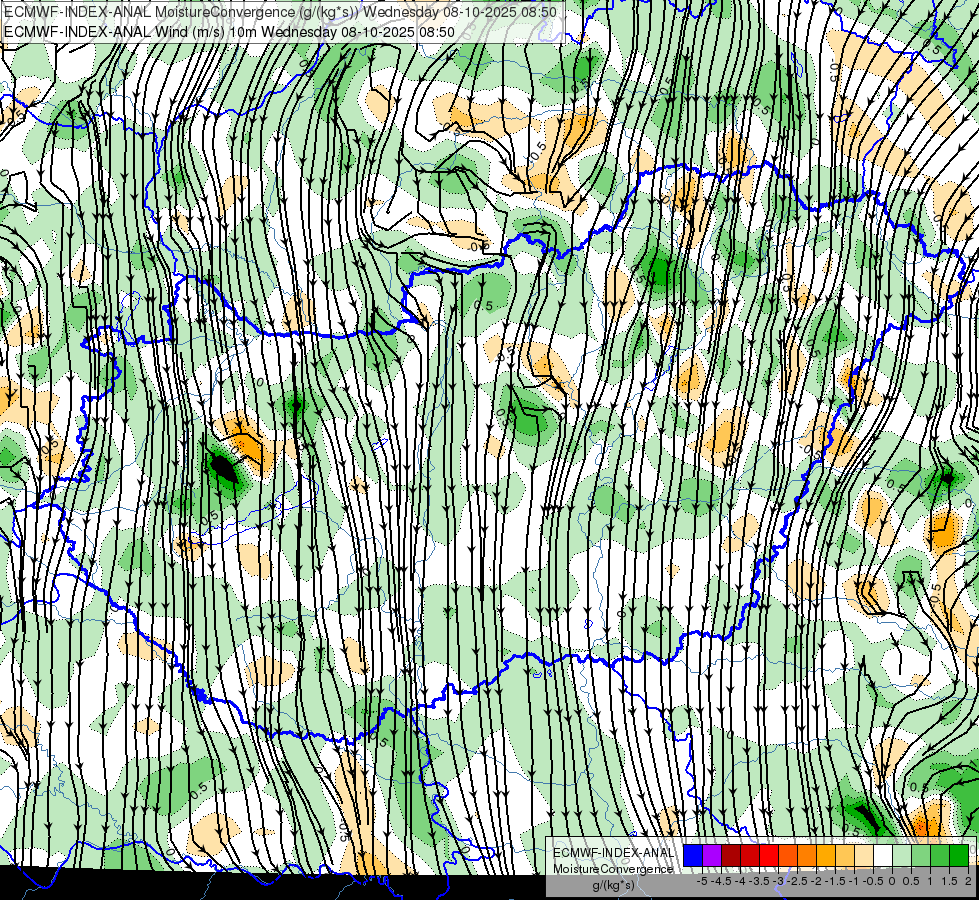The image size is (979, 900).
Task: Click the blue legend swatch above -5
Action: [x=692, y=856]
